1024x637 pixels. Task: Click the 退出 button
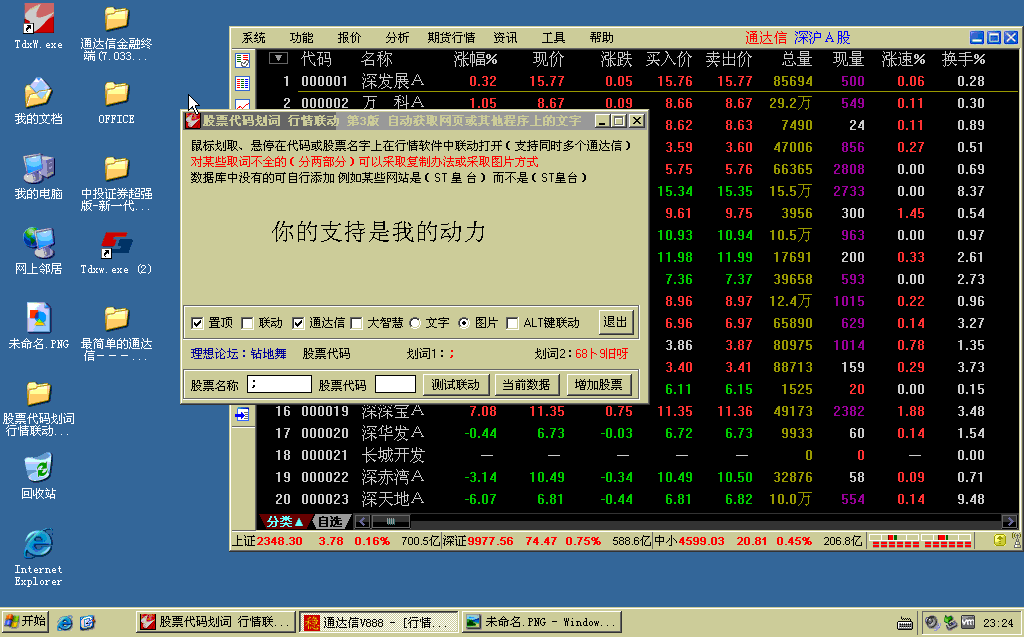click(x=615, y=322)
